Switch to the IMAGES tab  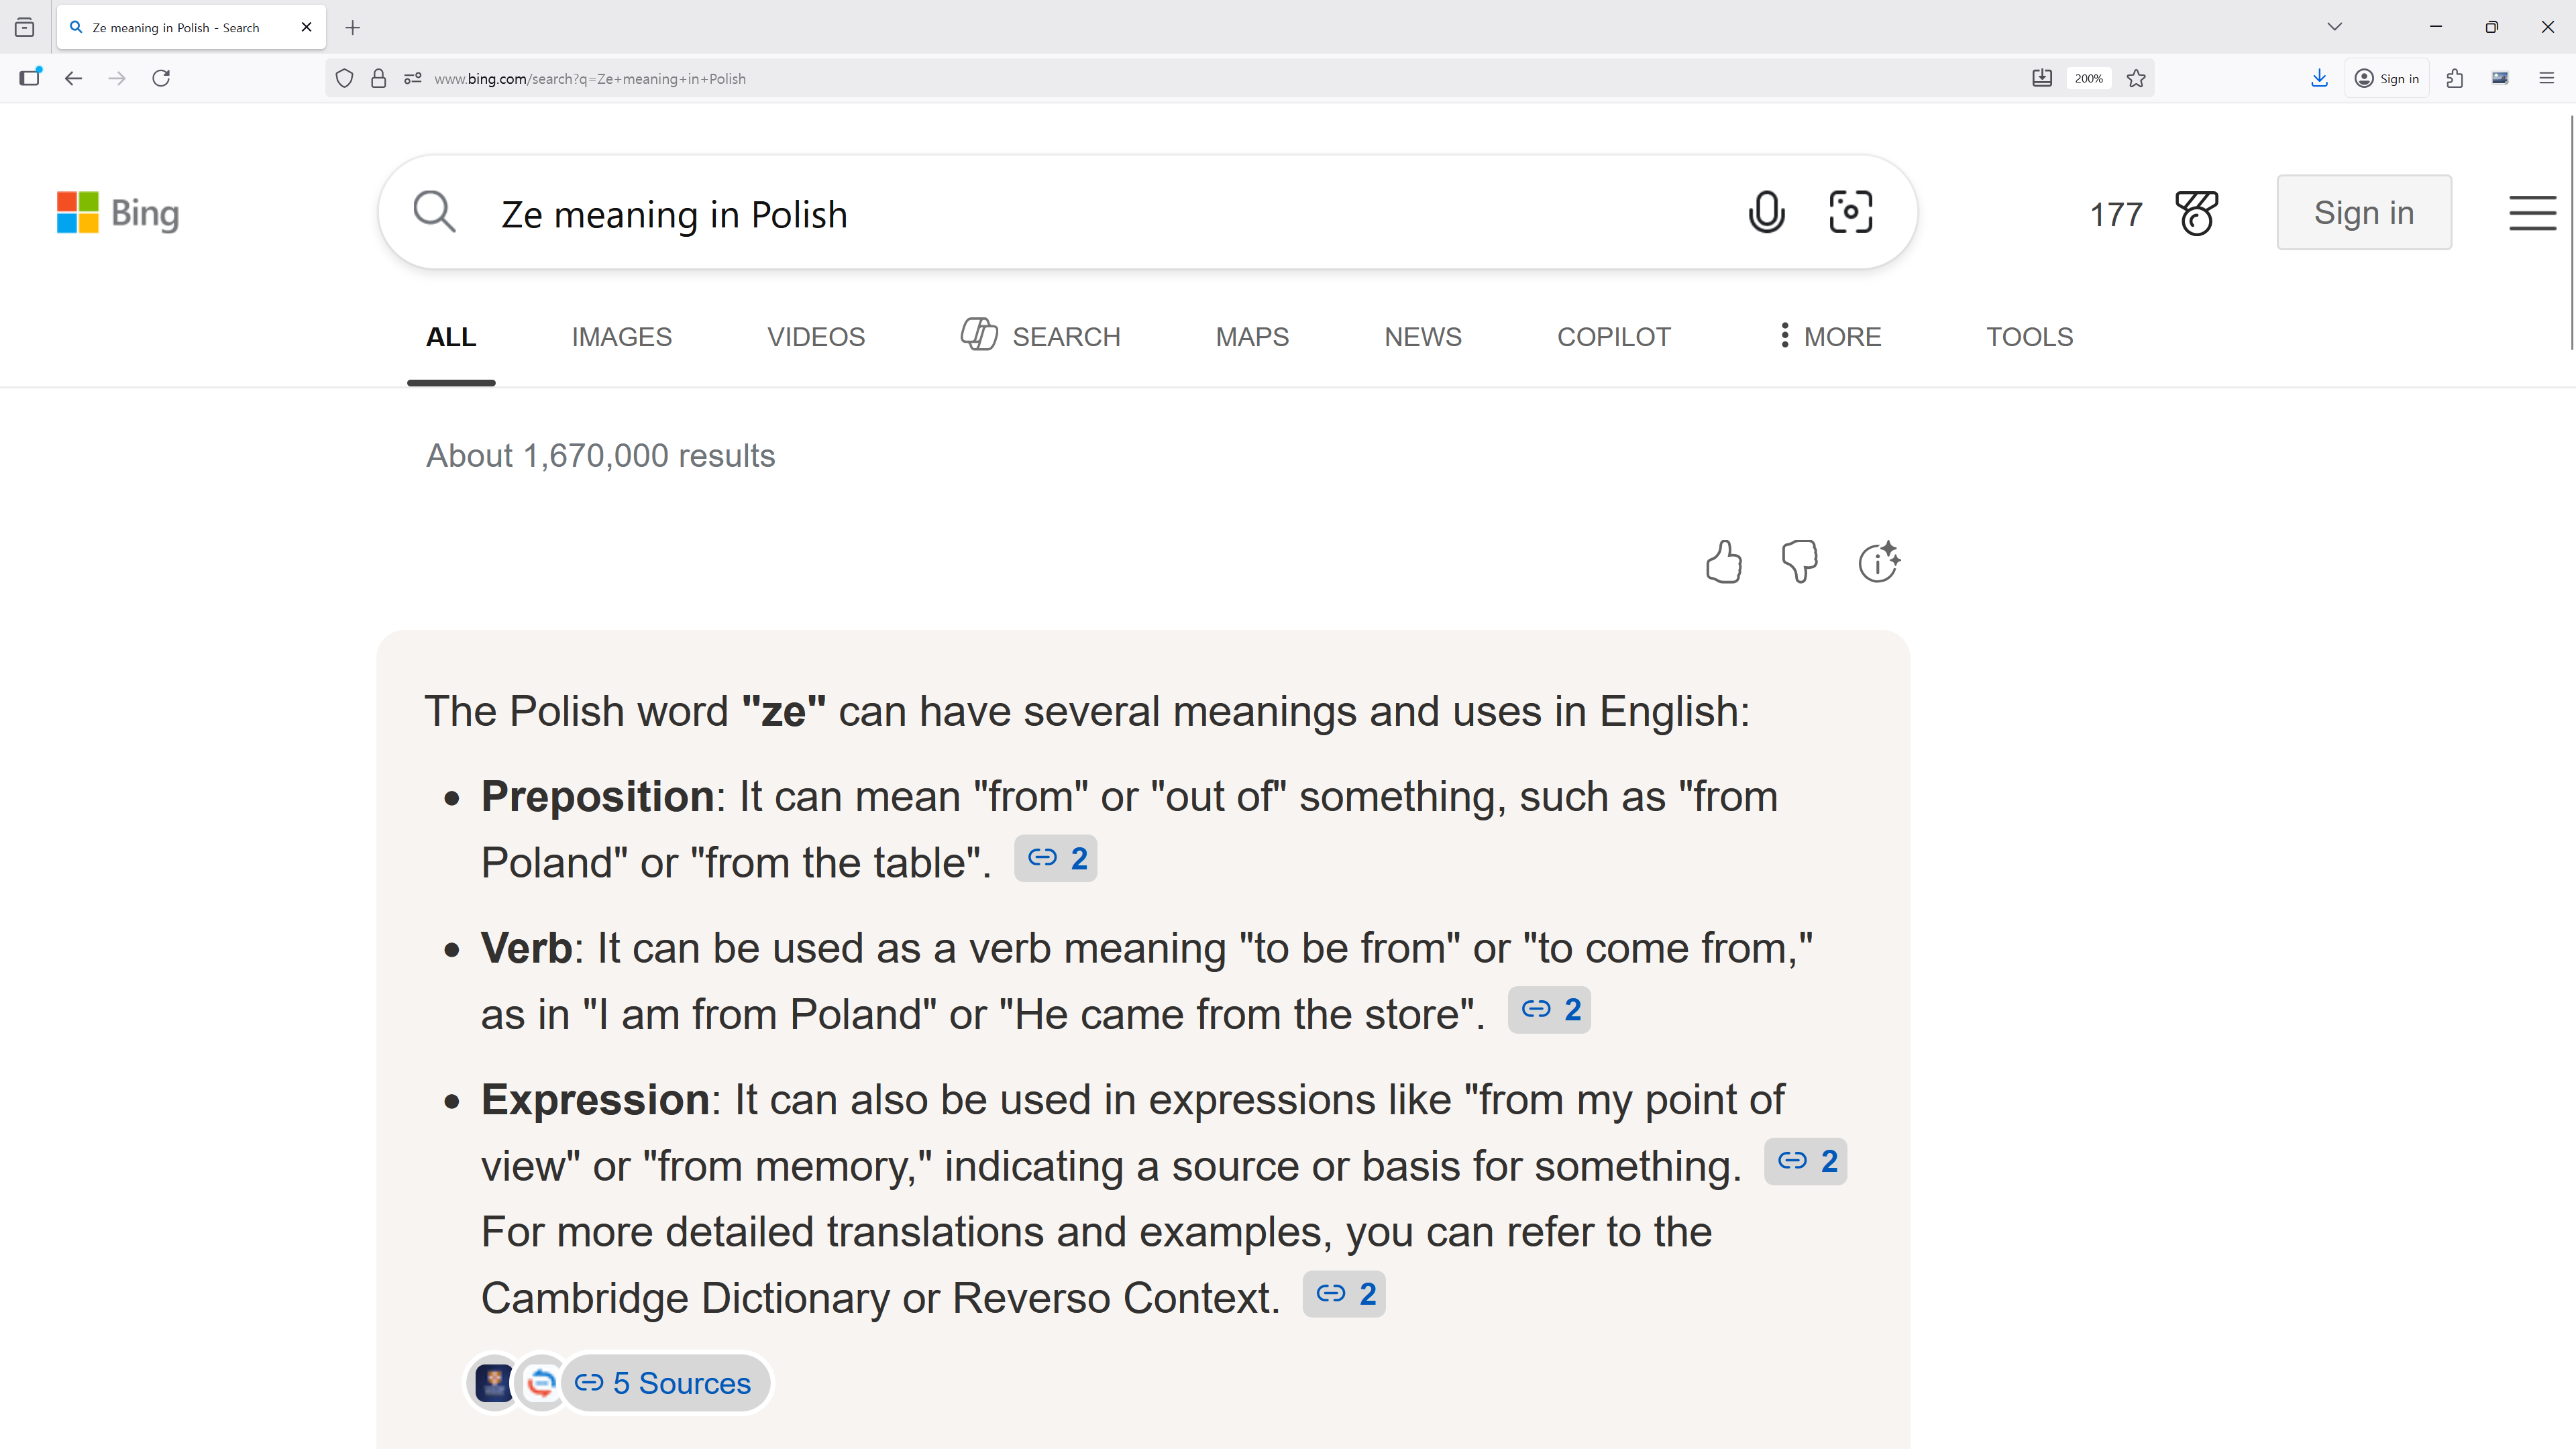[x=621, y=337]
